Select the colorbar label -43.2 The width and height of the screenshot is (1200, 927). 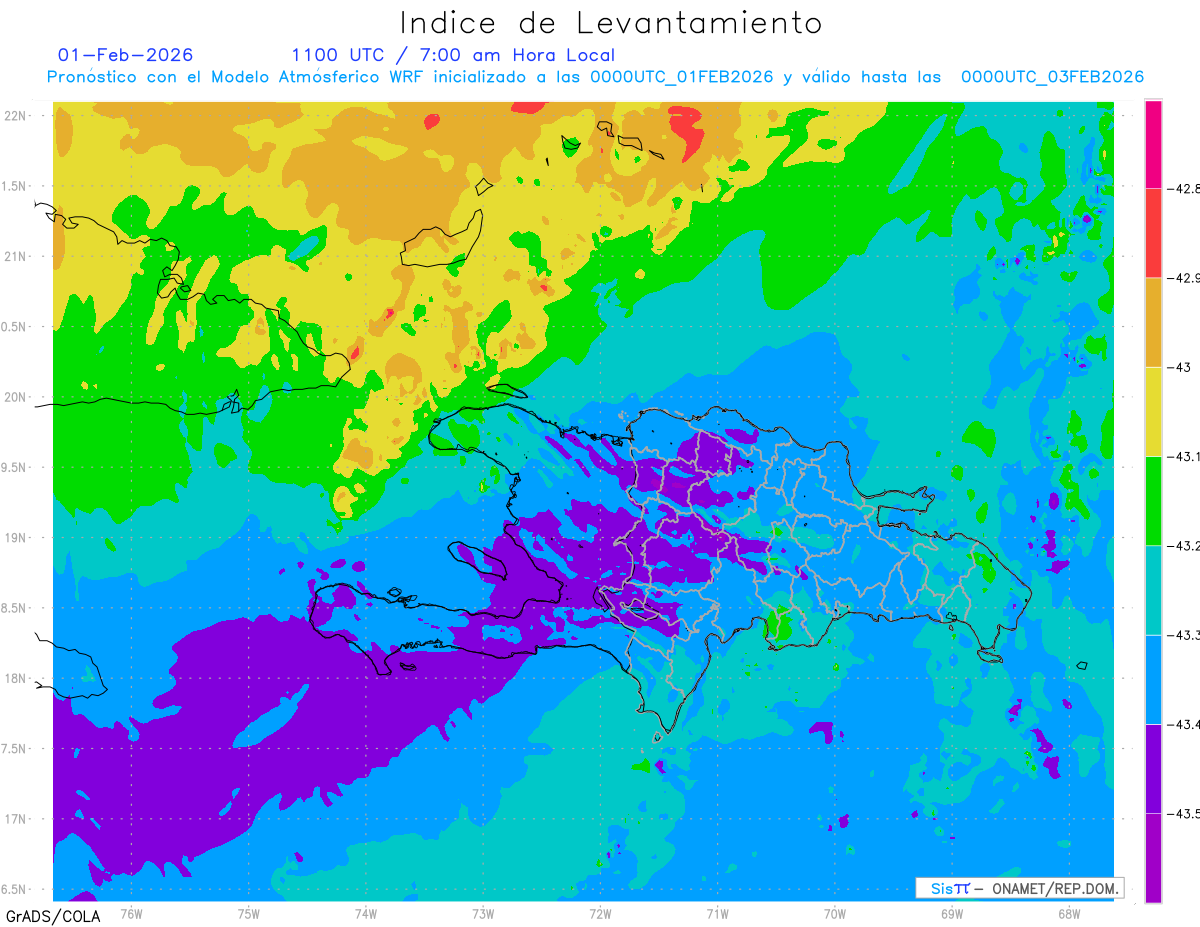(1183, 545)
